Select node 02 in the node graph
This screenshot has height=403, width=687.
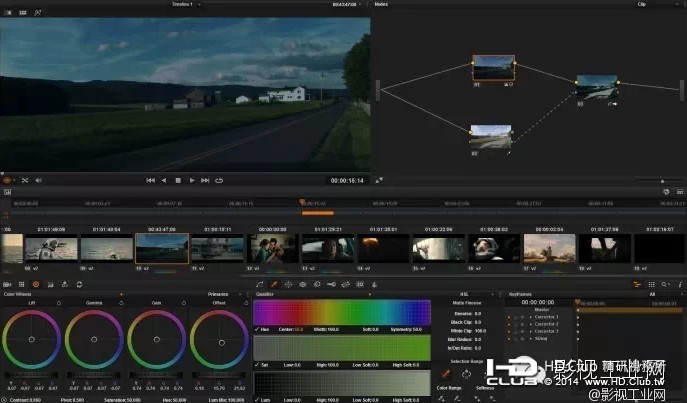coord(489,138)
